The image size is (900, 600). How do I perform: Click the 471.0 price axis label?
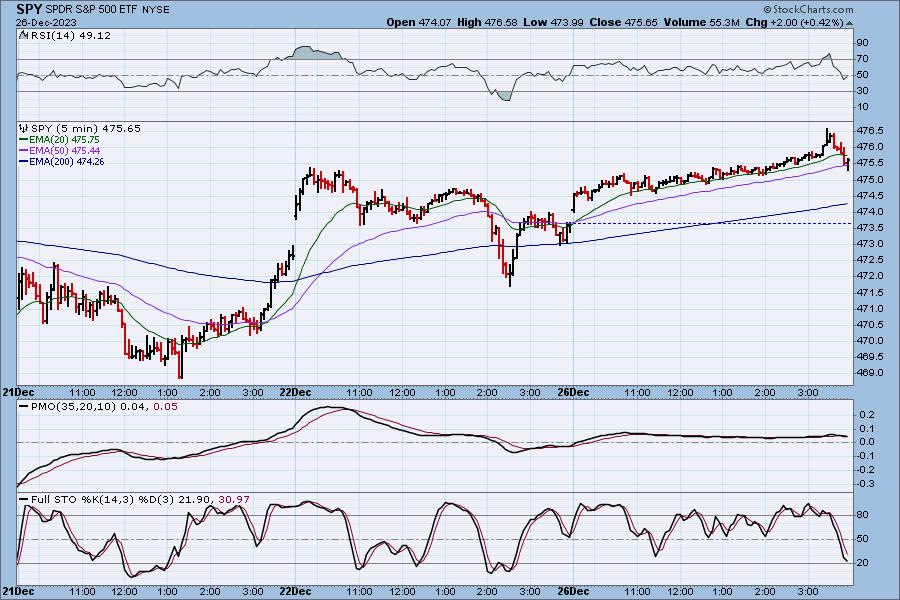(x=870, y=308)
